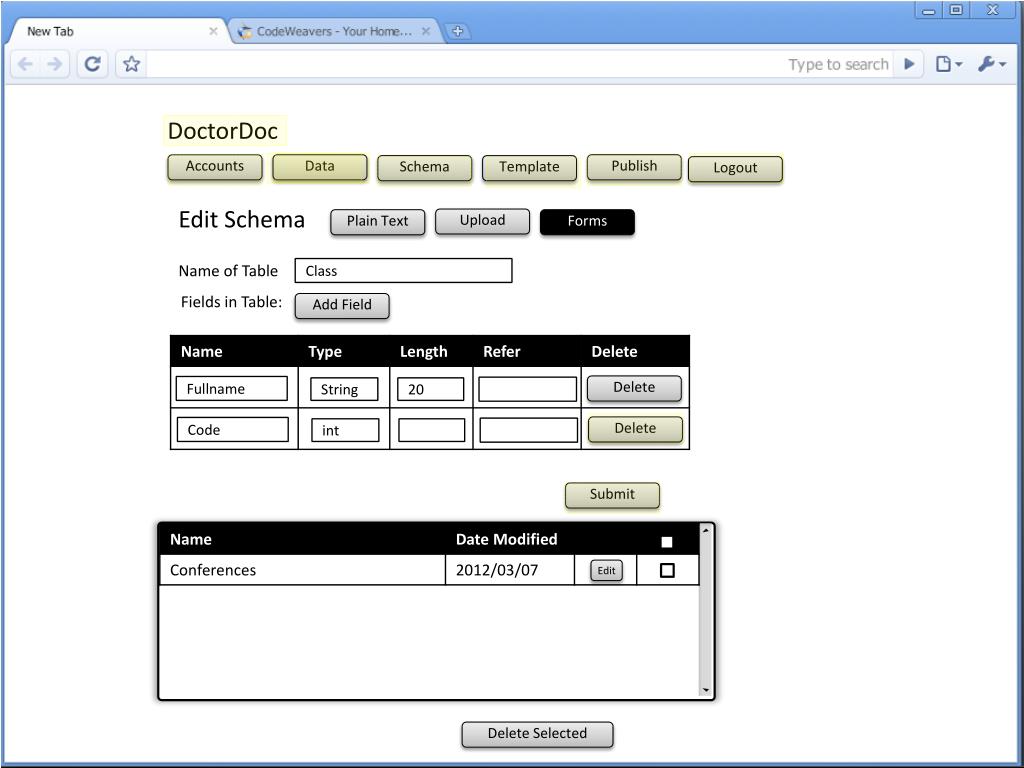Click the Delete Selected button
This screenshot has height=768, width=1024.
click(537, 734)
